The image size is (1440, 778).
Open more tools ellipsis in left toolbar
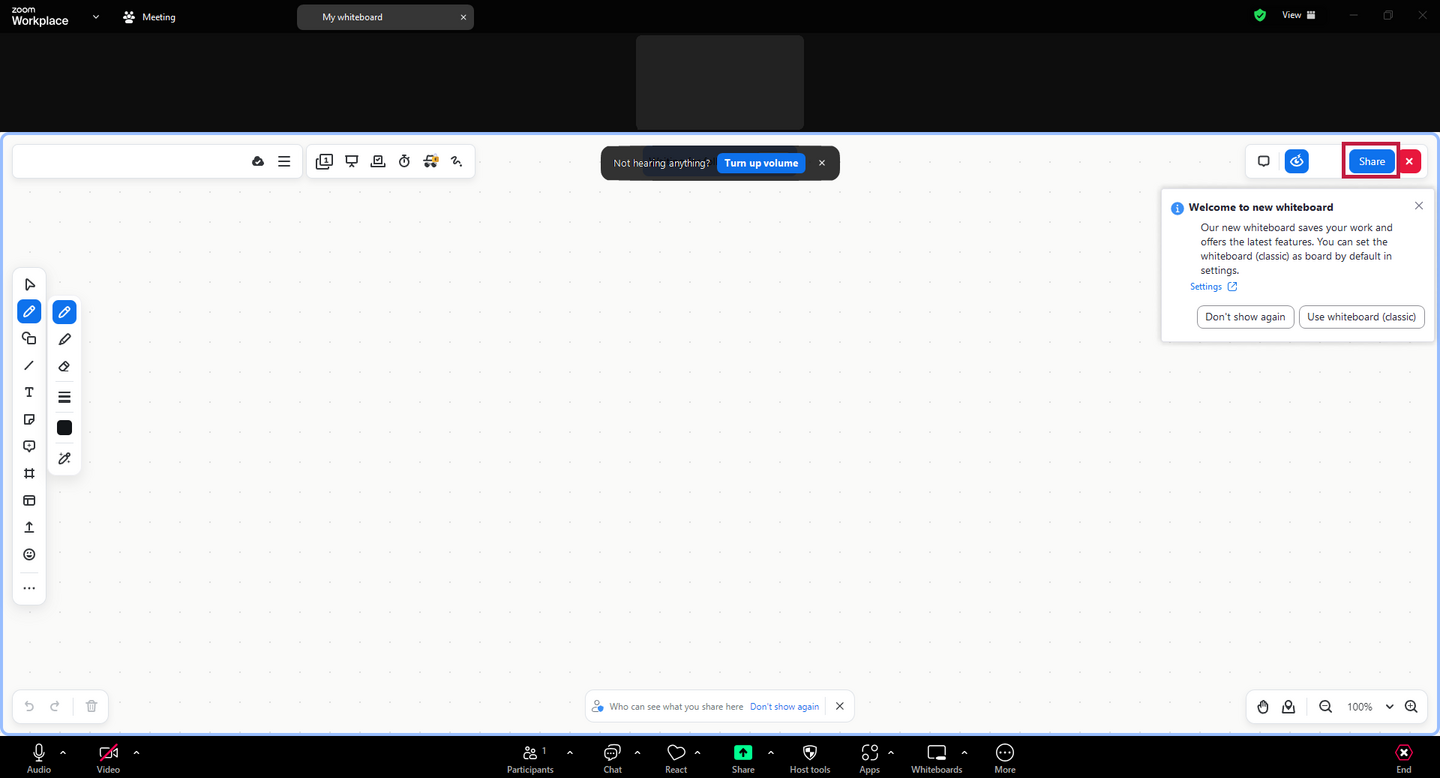coord(29,589)
